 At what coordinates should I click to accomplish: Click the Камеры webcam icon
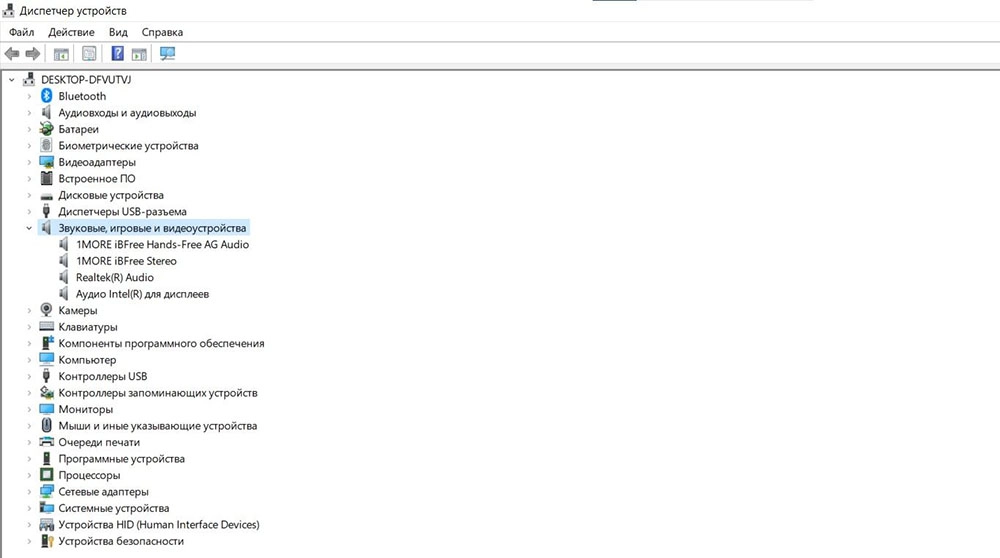tap(46, 310)
